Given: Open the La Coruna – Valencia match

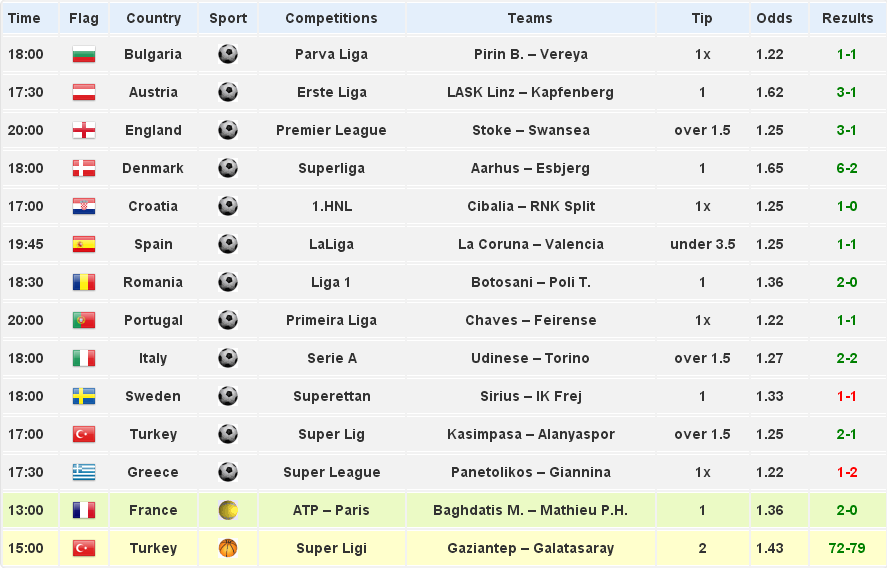Looking at the screenshot, I should pyautogui.click(x=530, y=245).
